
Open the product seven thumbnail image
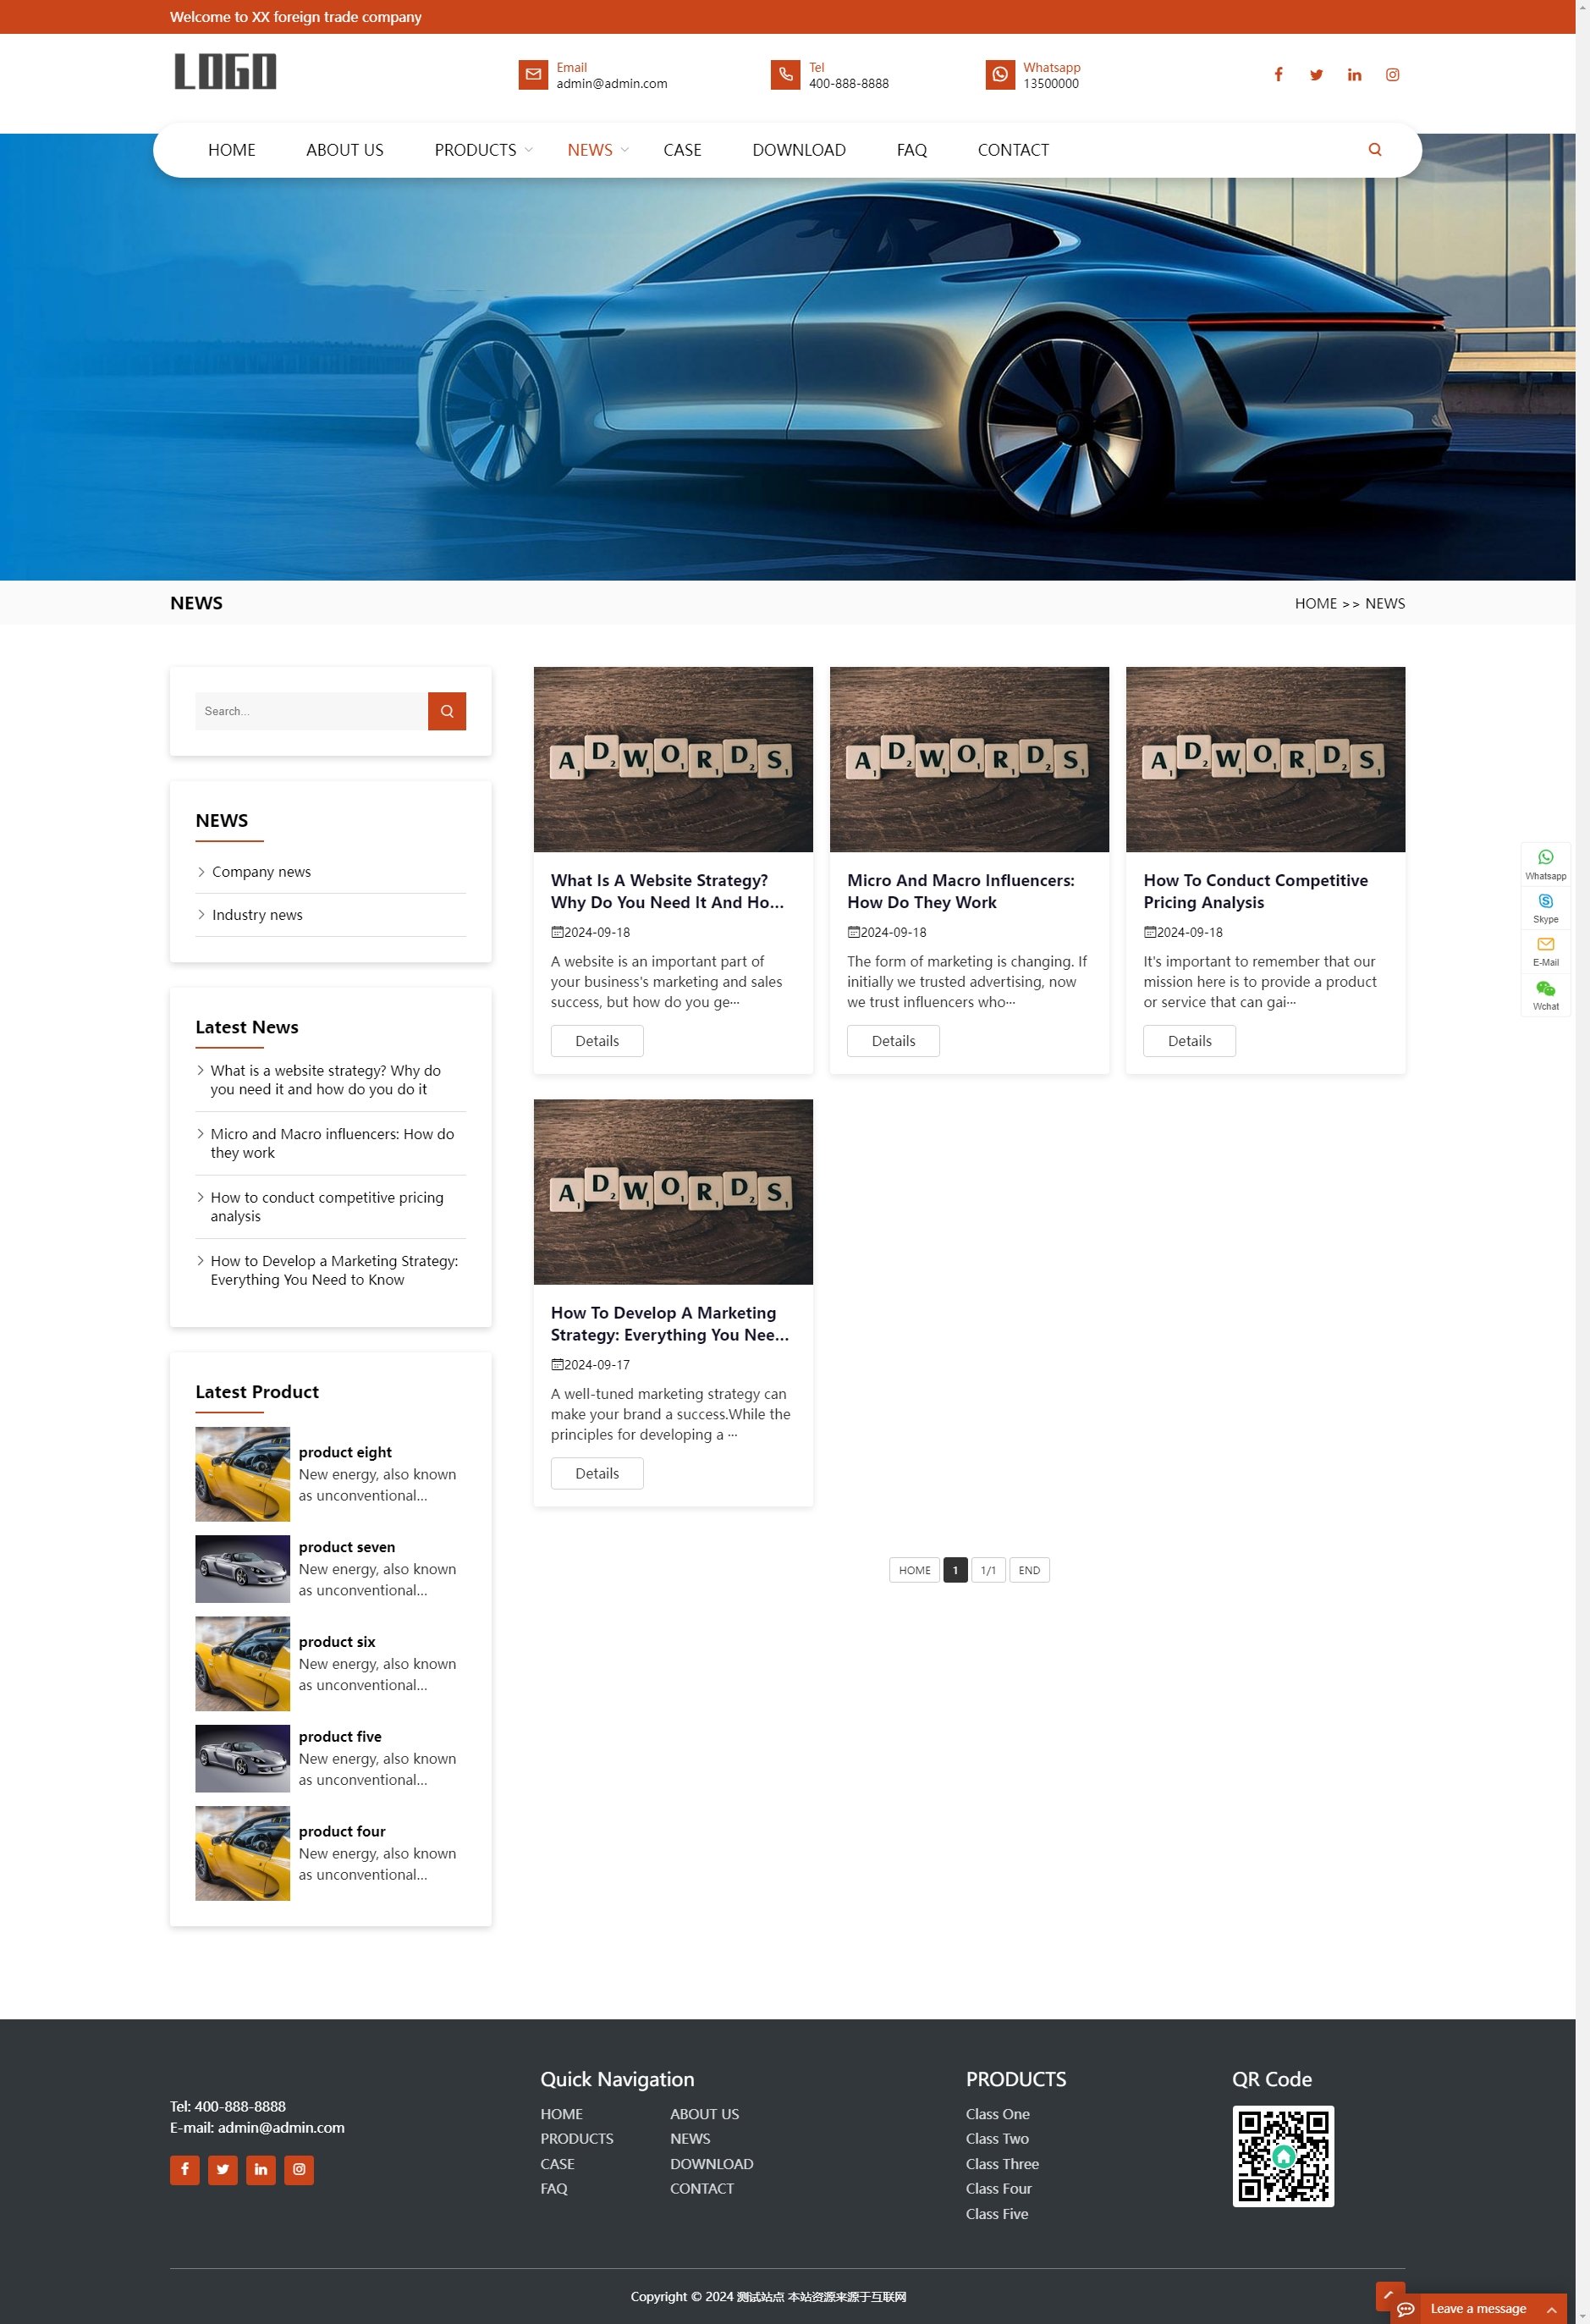click(242, 1569)
